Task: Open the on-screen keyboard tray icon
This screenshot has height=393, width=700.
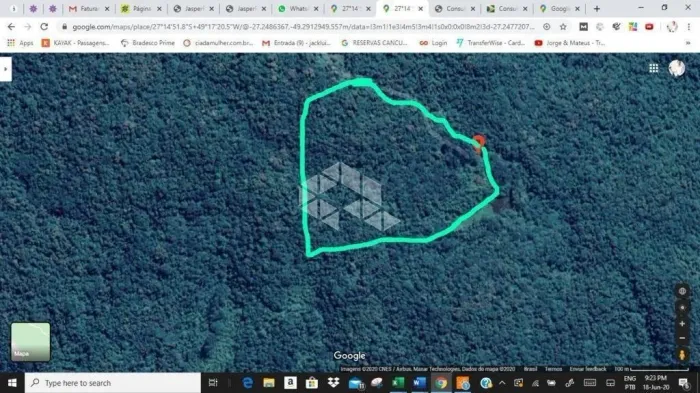Action: pyautogui.click(x=589, y=383)
